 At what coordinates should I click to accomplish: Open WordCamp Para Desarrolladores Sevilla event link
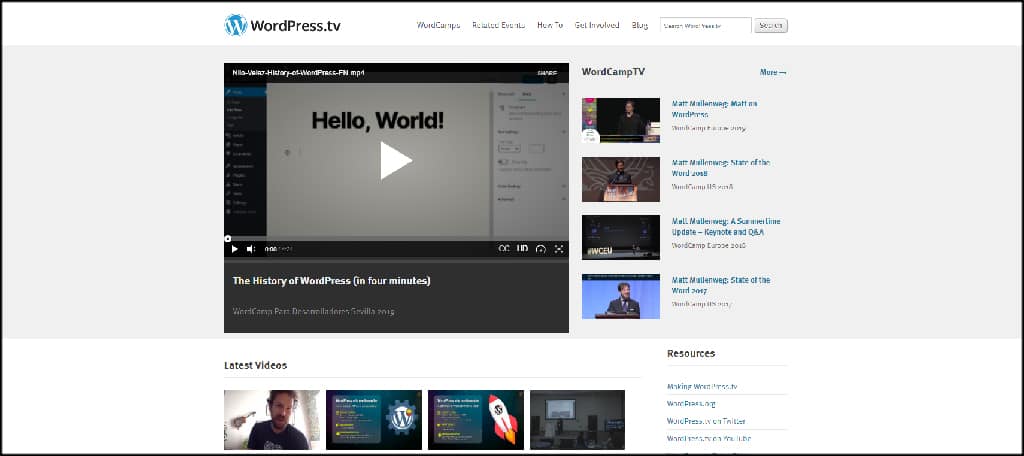(313, 311)
